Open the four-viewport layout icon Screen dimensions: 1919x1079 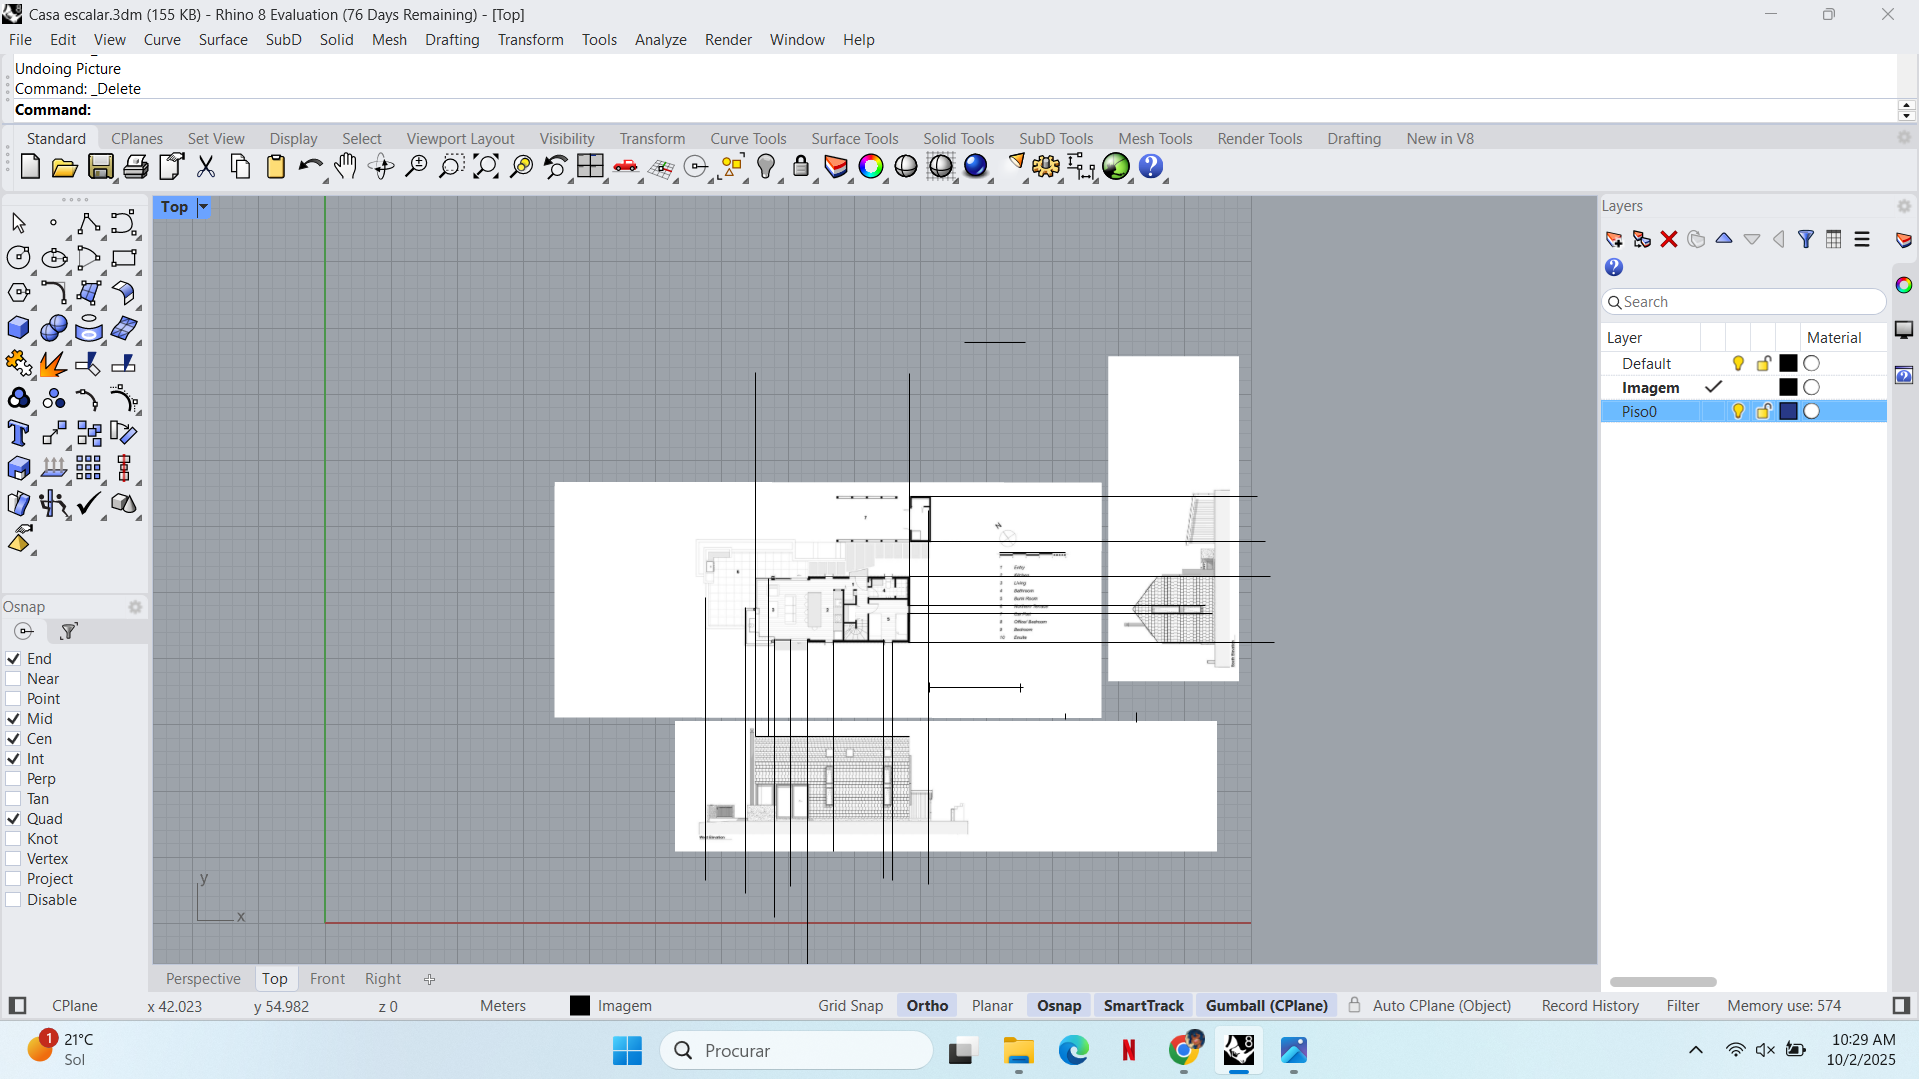coord(590,167)
